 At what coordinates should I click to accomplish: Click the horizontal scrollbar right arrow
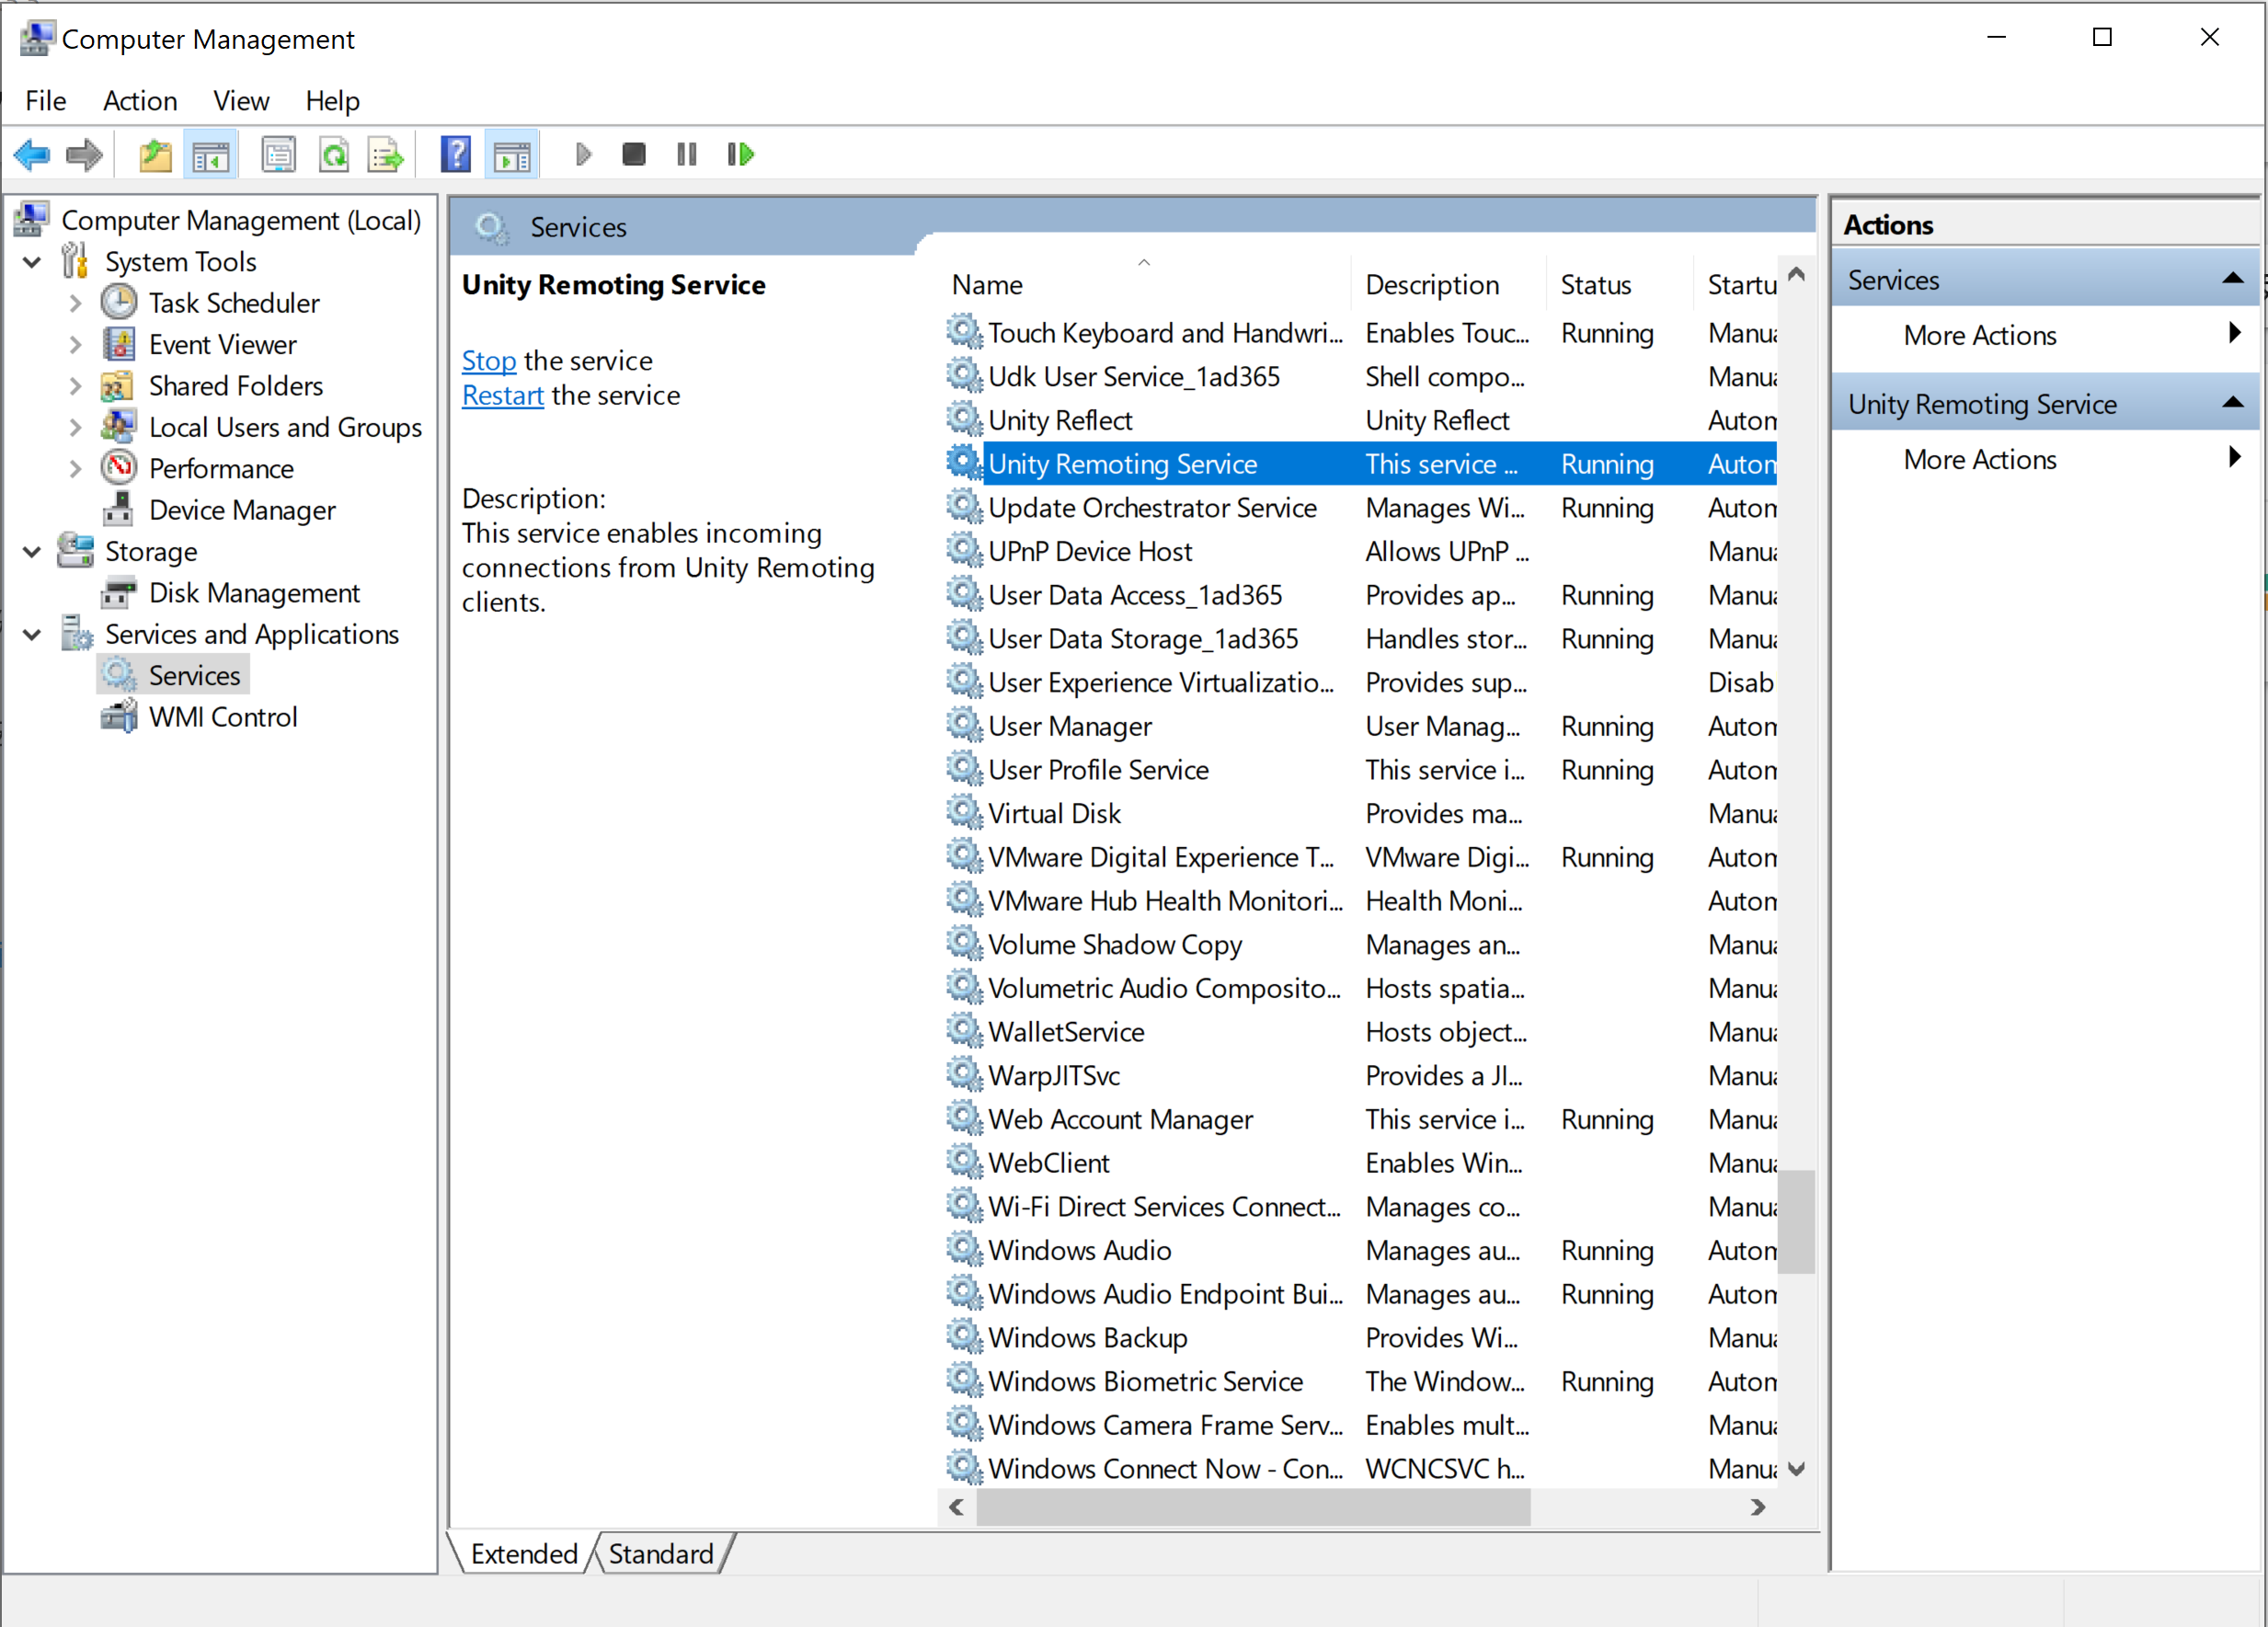(1757, 1507)
